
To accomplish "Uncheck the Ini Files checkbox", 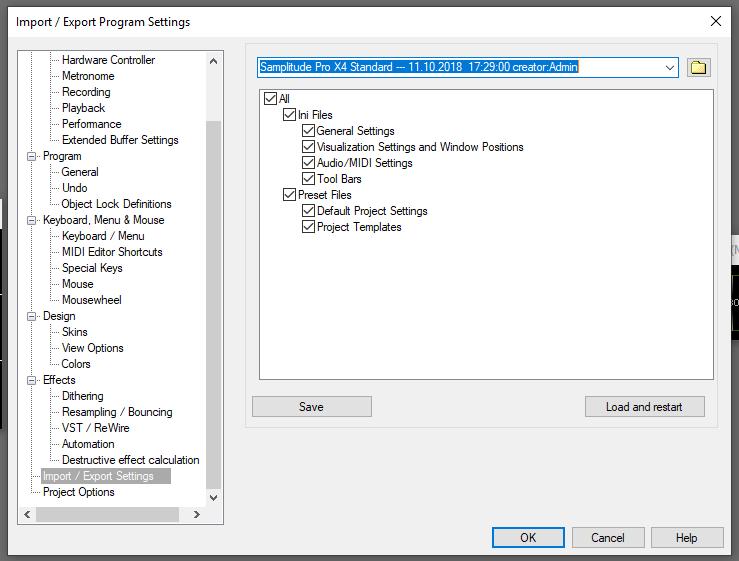I will click(289, 115).
